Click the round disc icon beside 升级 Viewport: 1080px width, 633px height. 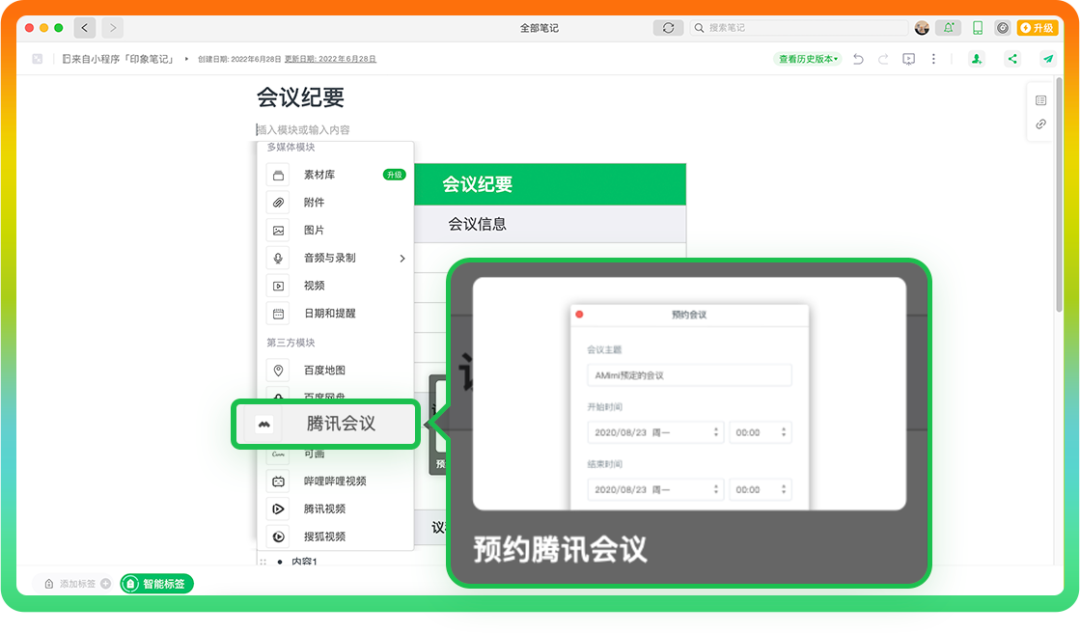[1002, 28]
